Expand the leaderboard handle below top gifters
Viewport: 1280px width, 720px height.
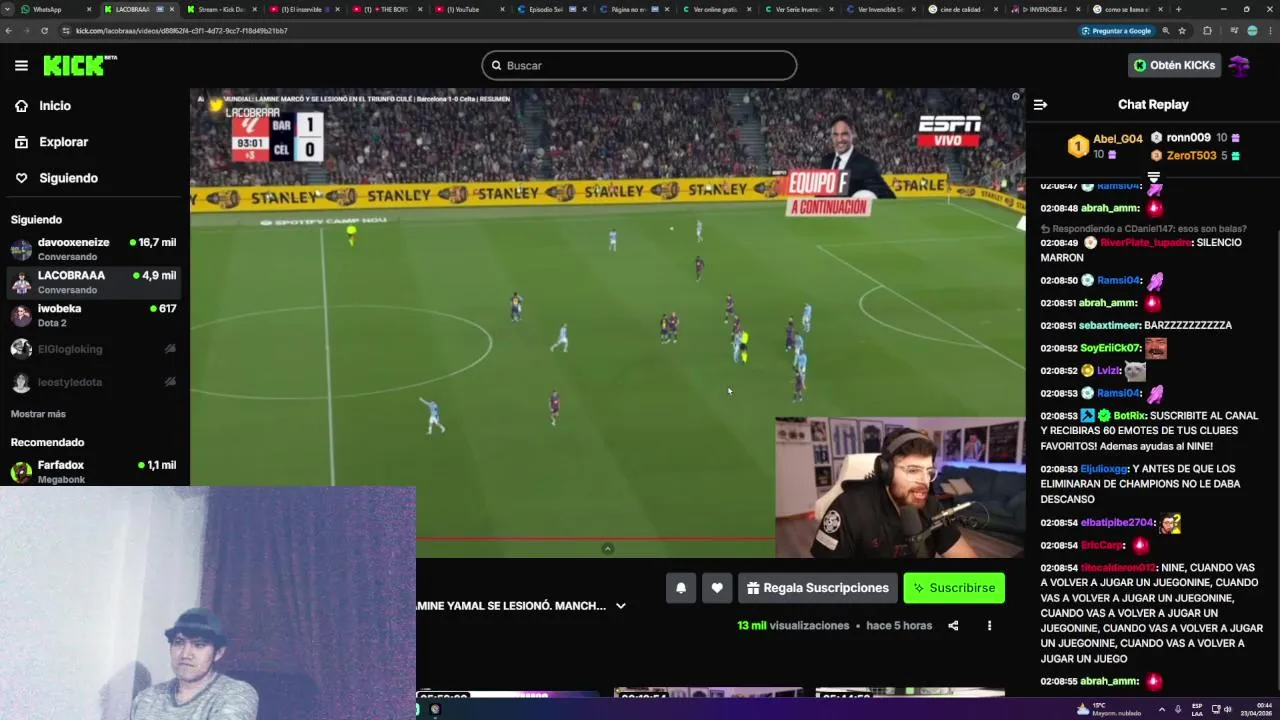[1153, 176]
